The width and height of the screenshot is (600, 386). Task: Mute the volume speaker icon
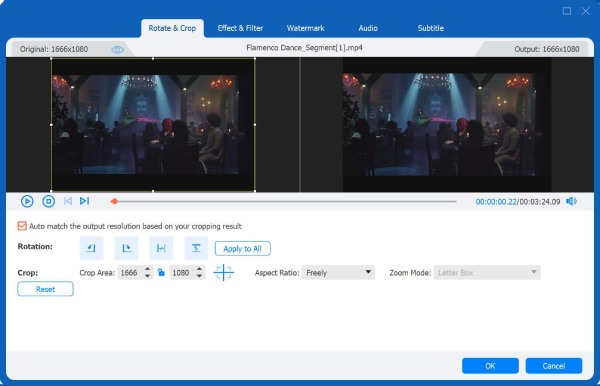(571, 201)
